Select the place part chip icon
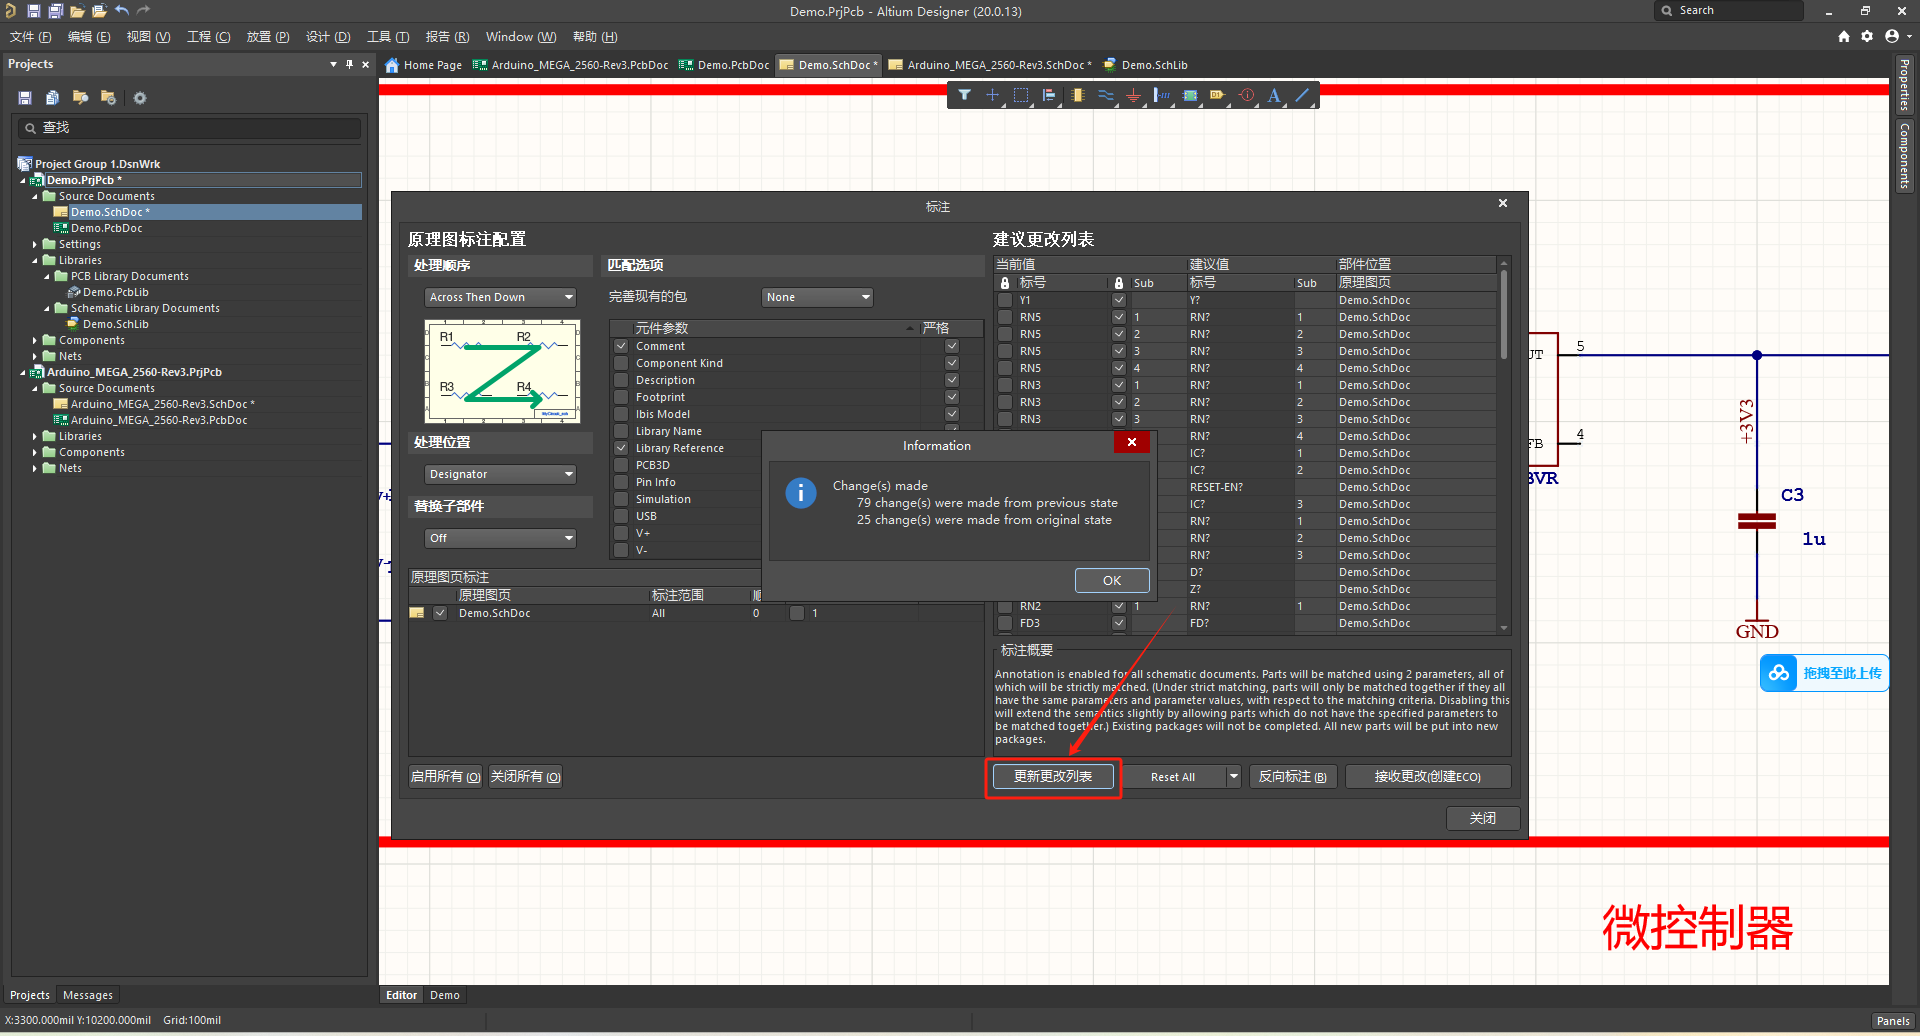 pos(1077,95)
